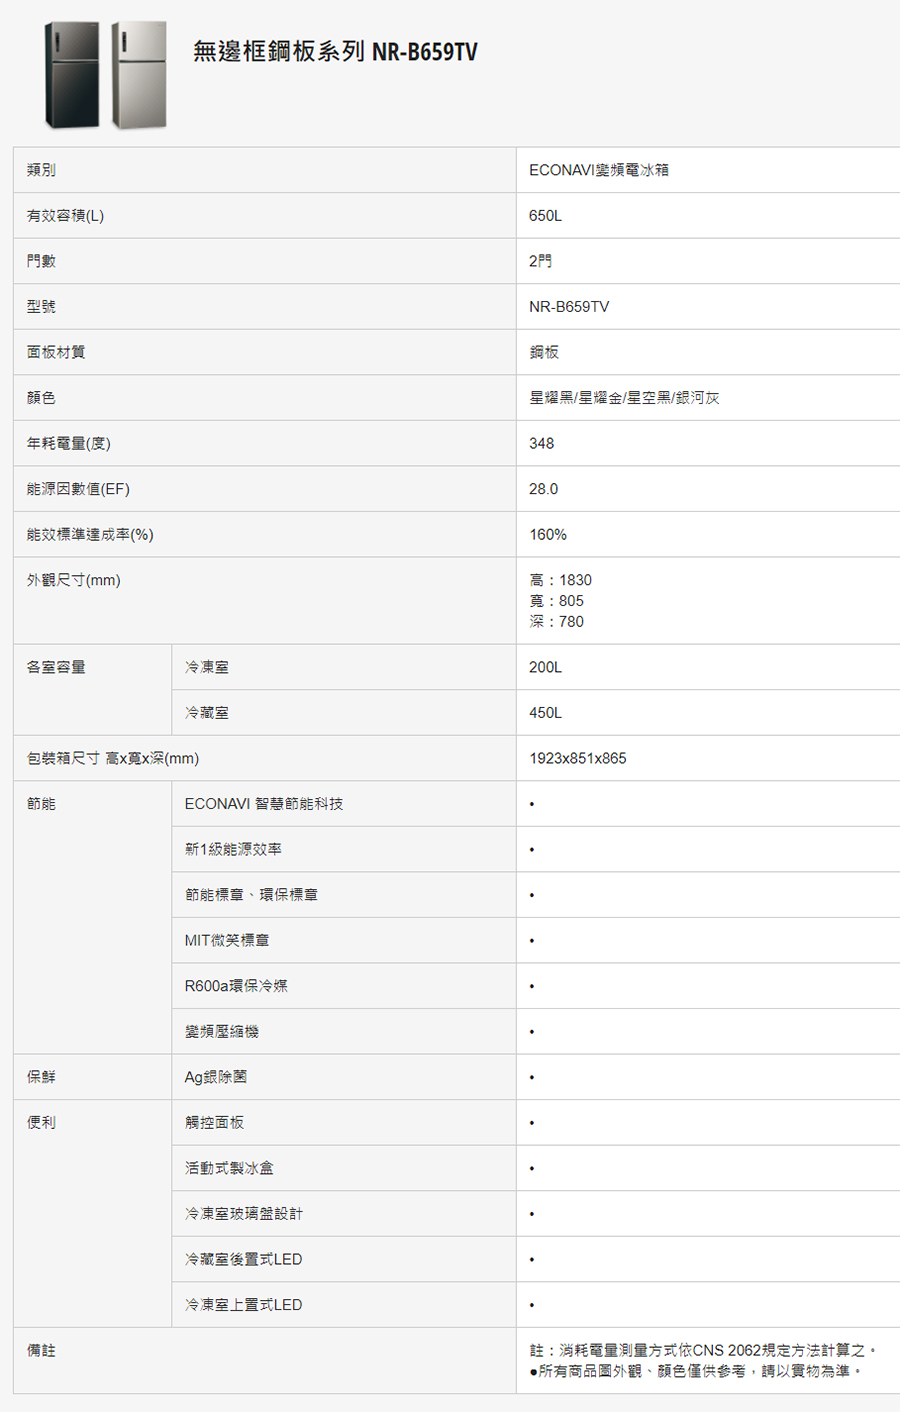This screenshot has height=1412, width=900.
Task: Click the 冷凍室 capacity sub-label
Action: tap(207, 667)
